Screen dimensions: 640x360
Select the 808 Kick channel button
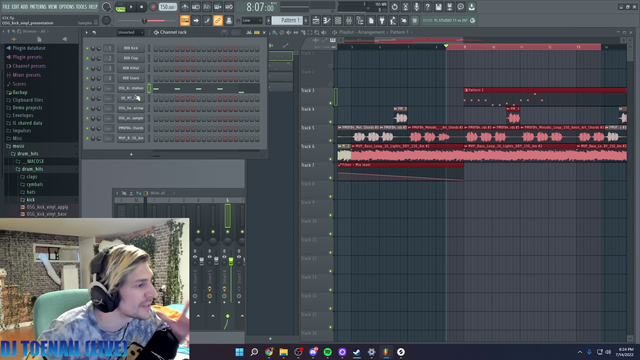tap(131, 48)
